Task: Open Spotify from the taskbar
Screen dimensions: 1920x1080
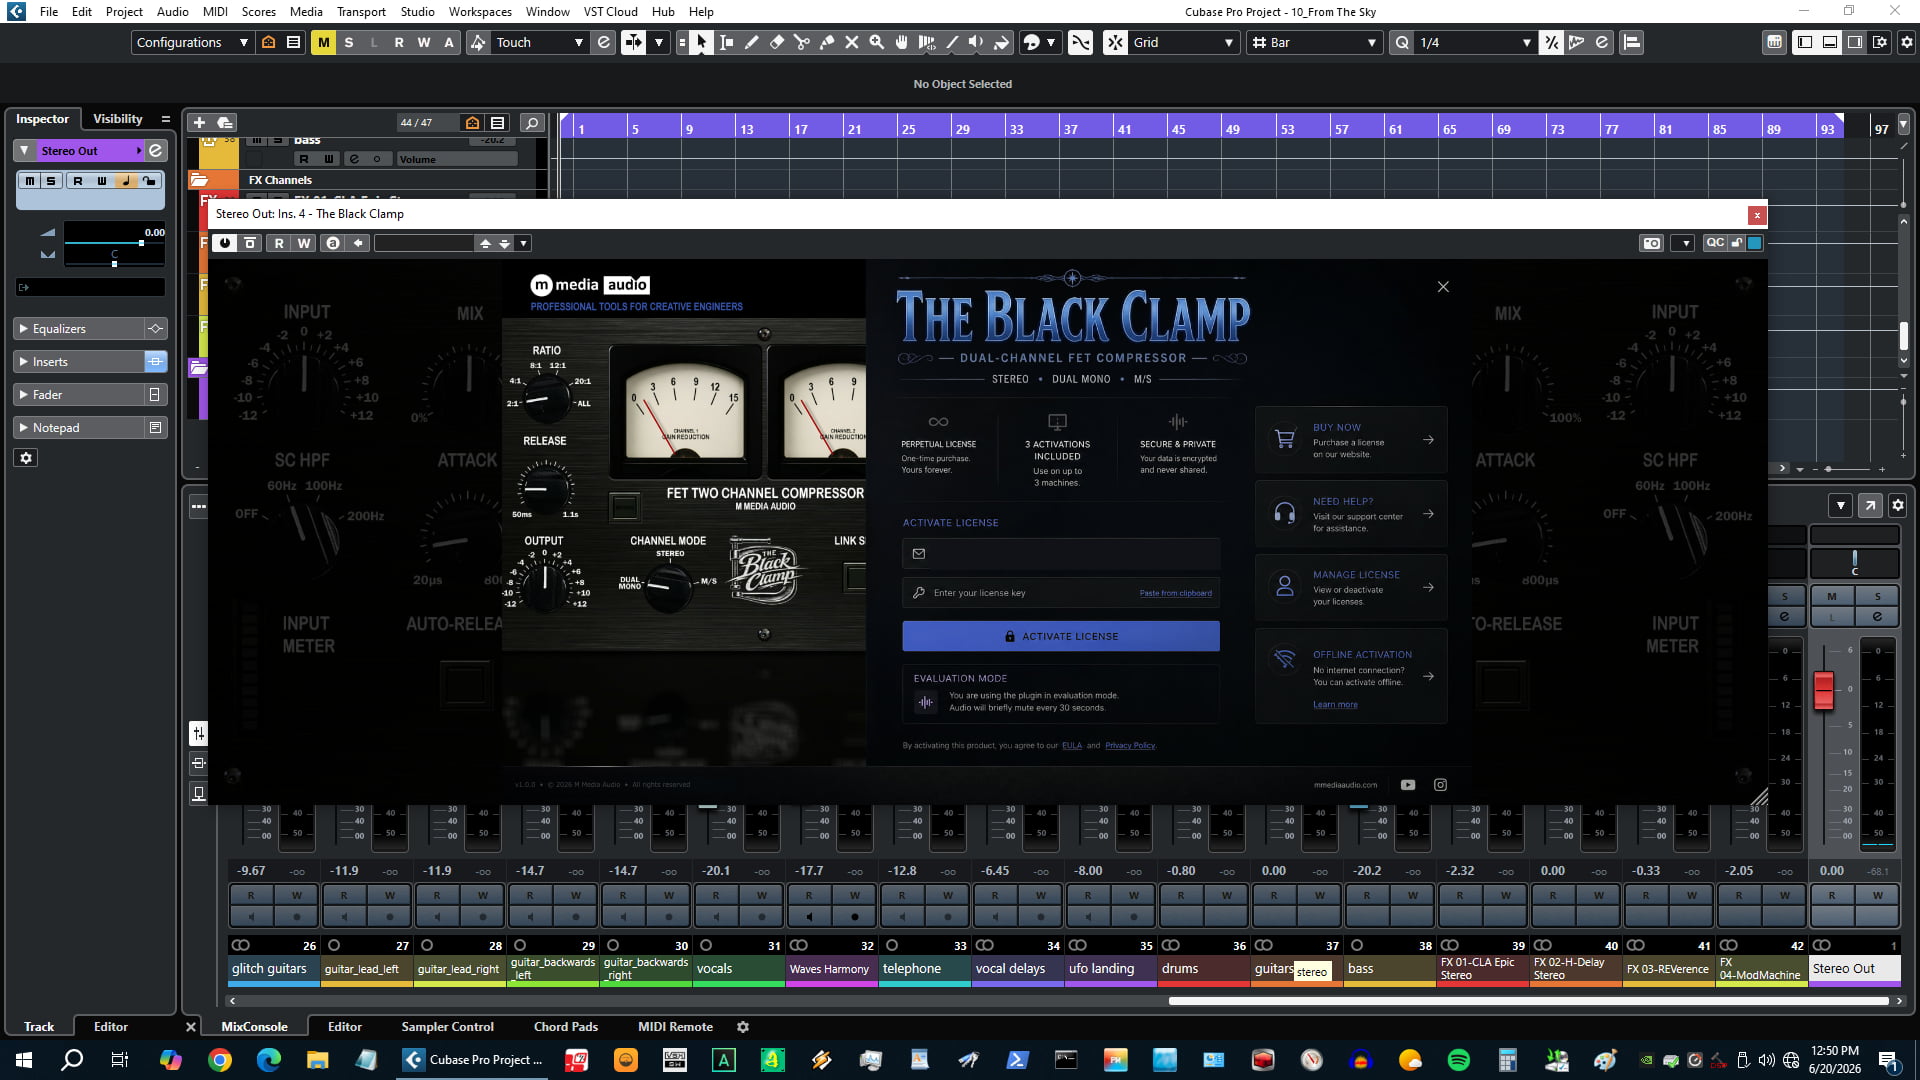Action: (1458, 1060)
